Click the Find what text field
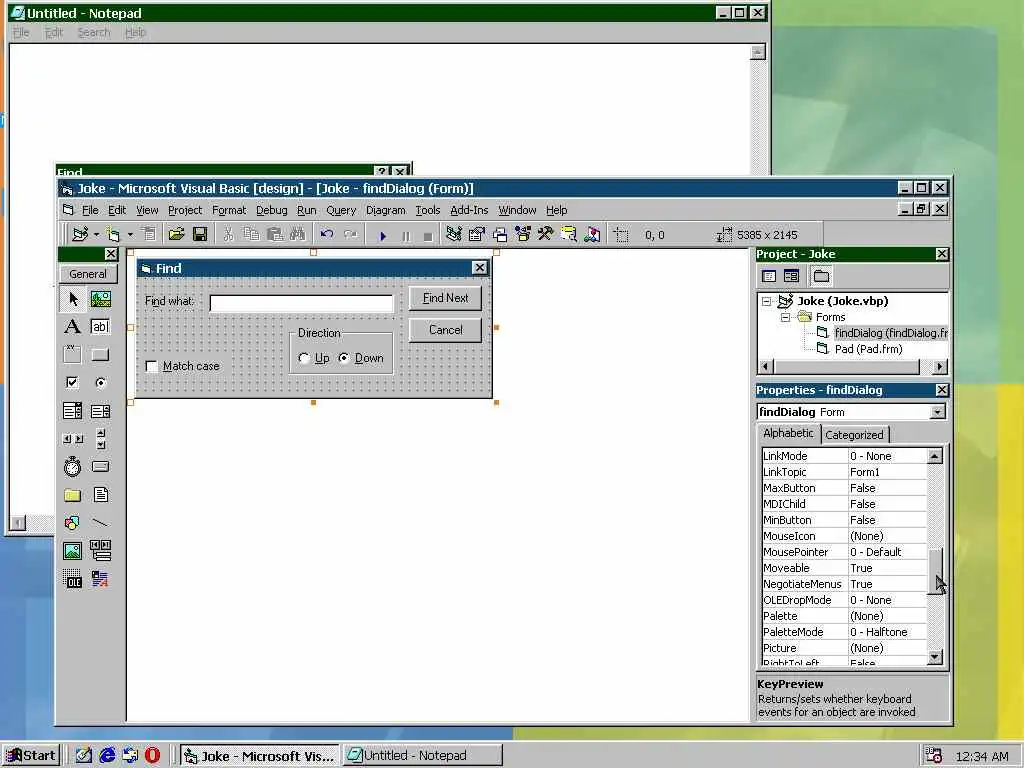 (301, 303)
